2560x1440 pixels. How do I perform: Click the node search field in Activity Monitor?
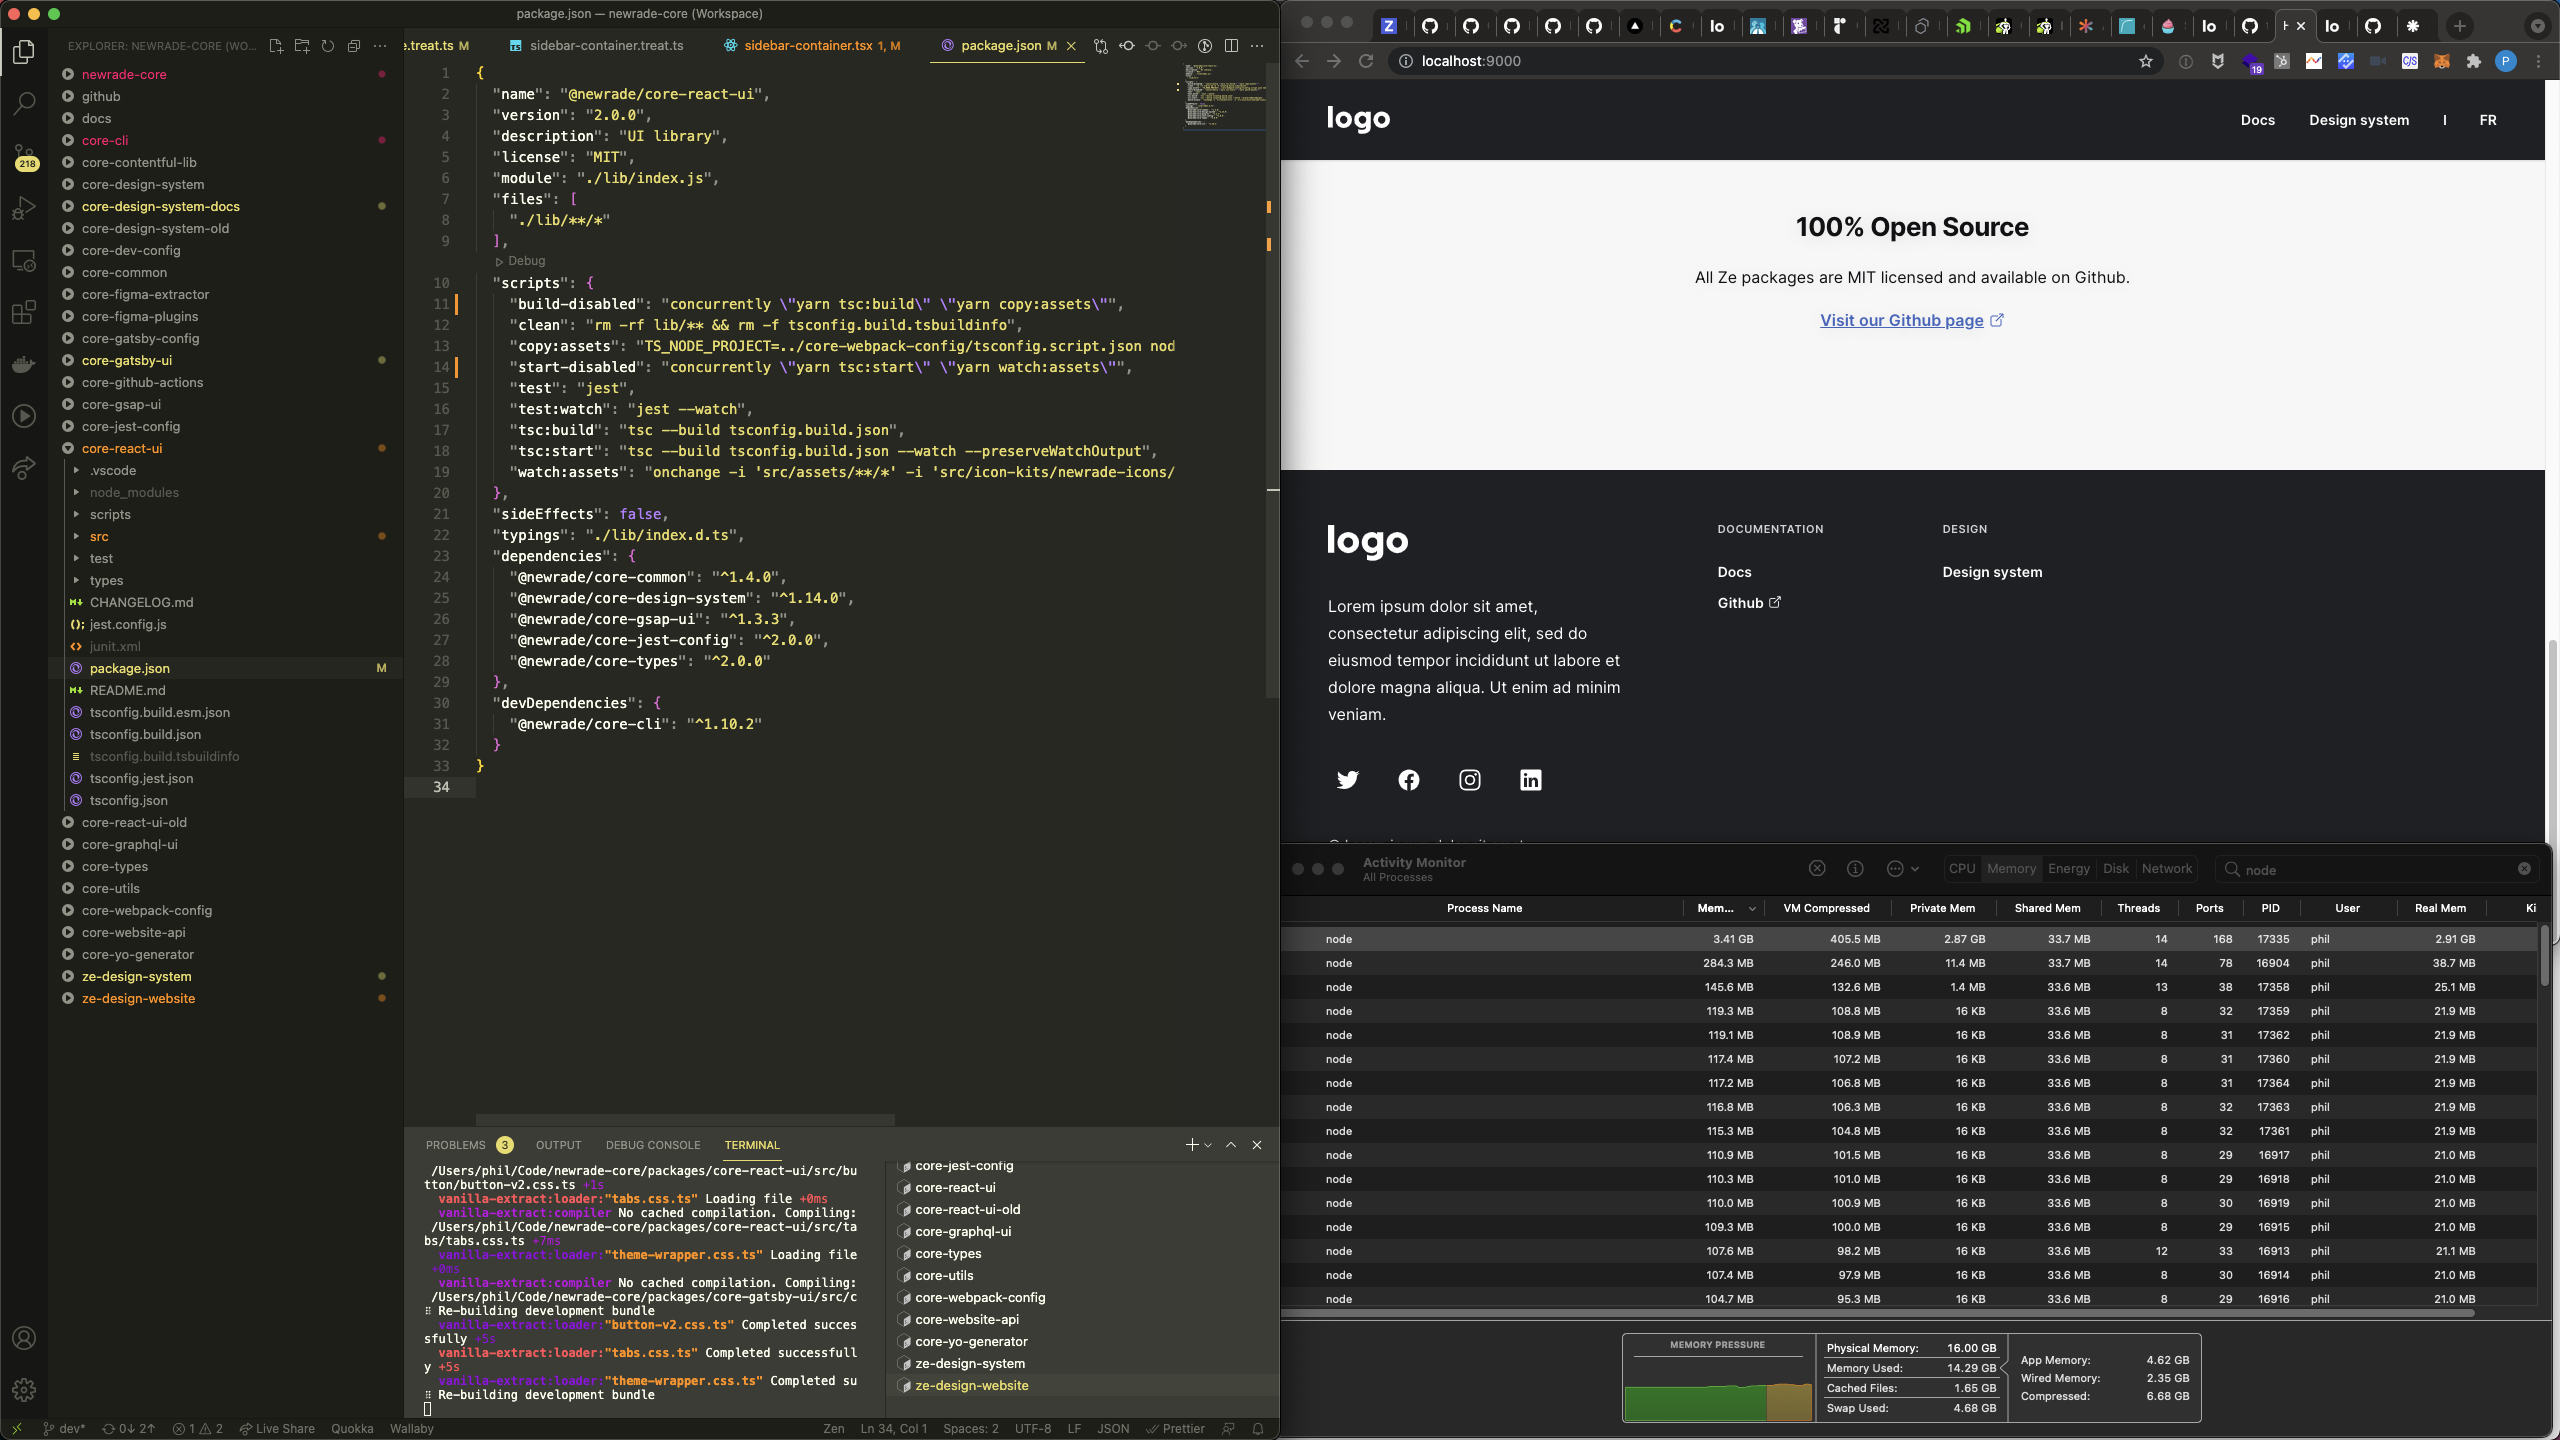click(x=2370, y=870)
